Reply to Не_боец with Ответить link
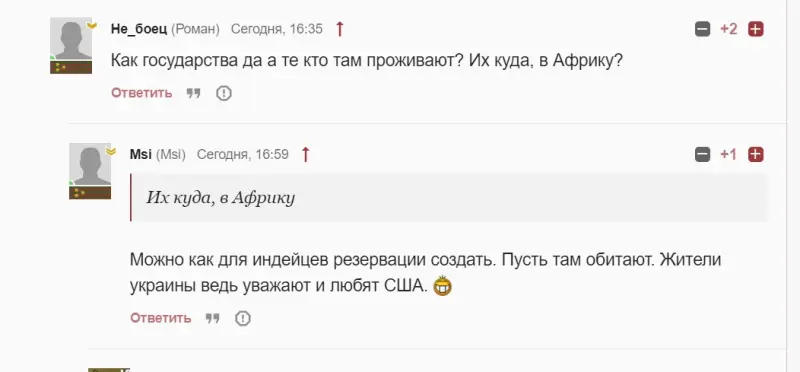This screenshot has width=800, height=372. [142, 93]
